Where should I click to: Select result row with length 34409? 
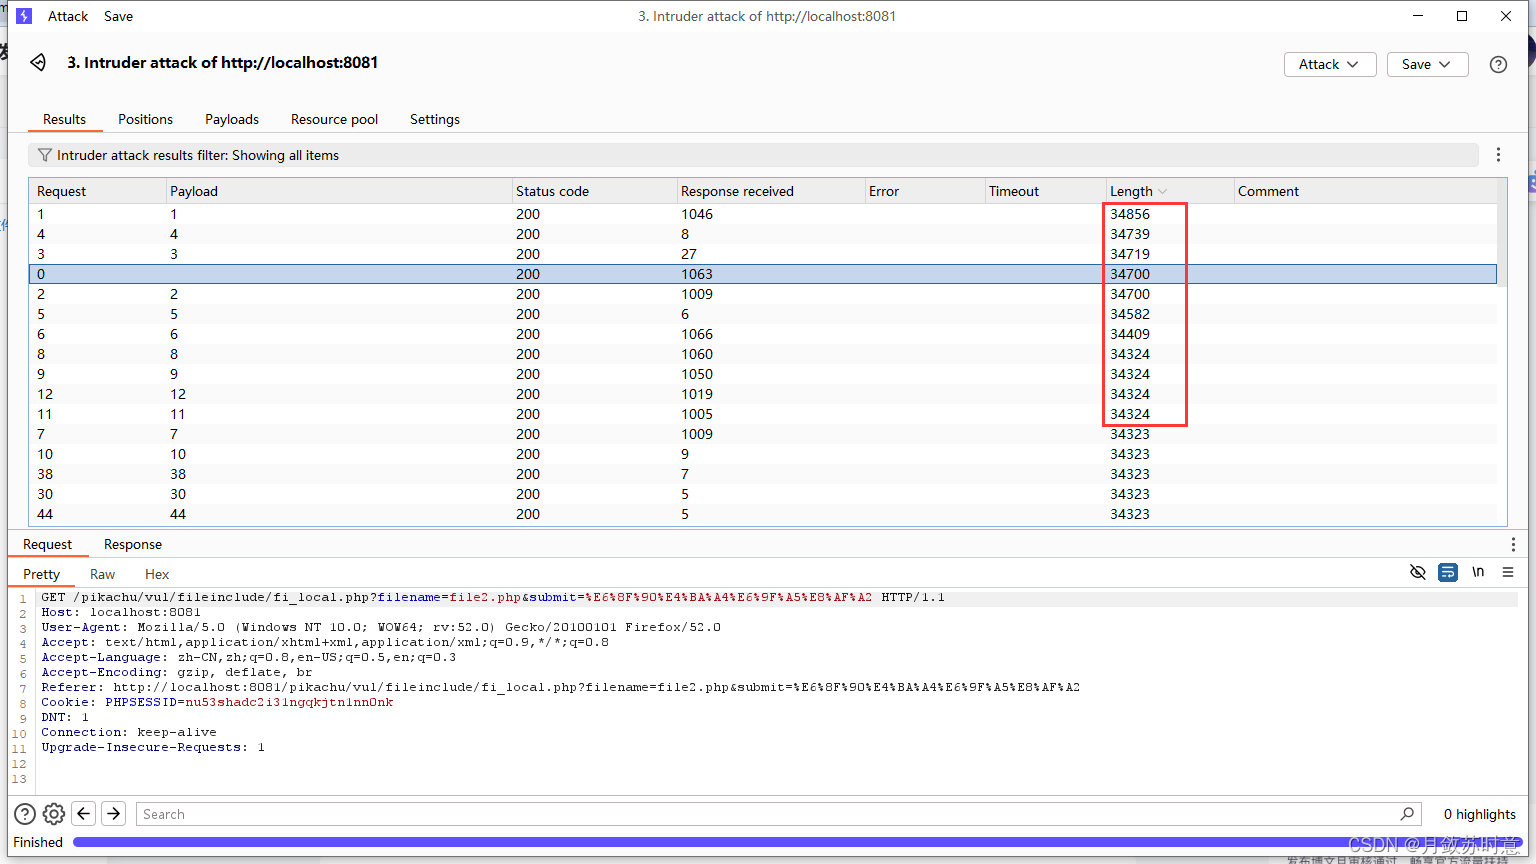(763, 334)
